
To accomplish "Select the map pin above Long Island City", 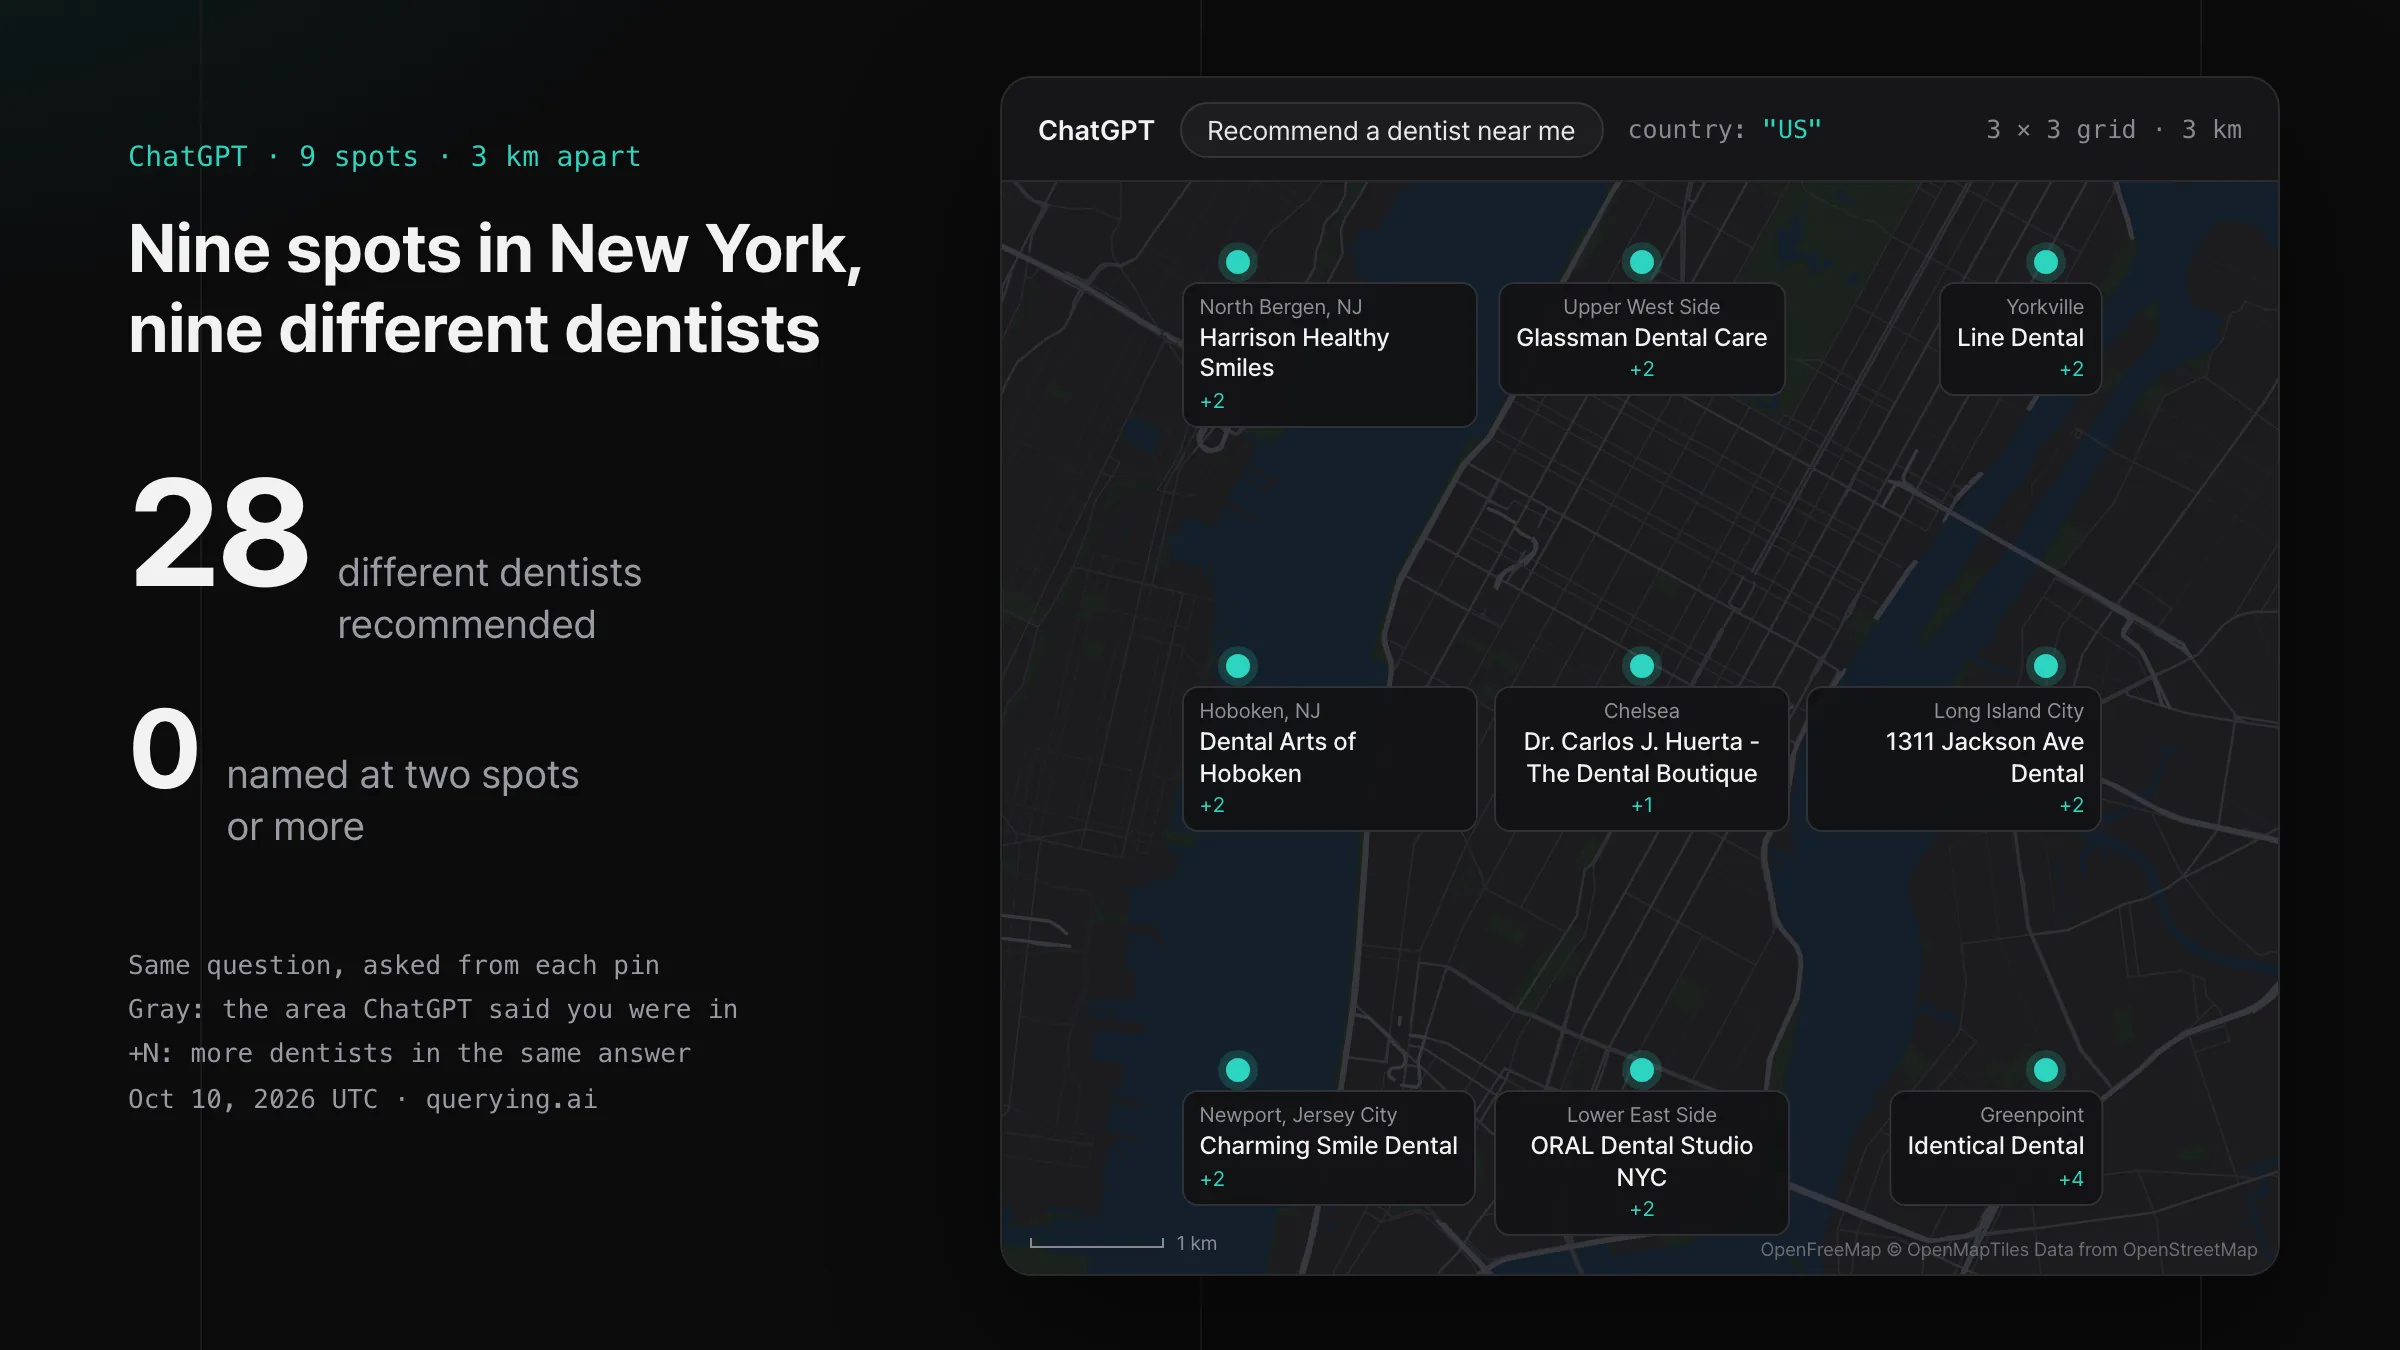I will (2046, 666).
